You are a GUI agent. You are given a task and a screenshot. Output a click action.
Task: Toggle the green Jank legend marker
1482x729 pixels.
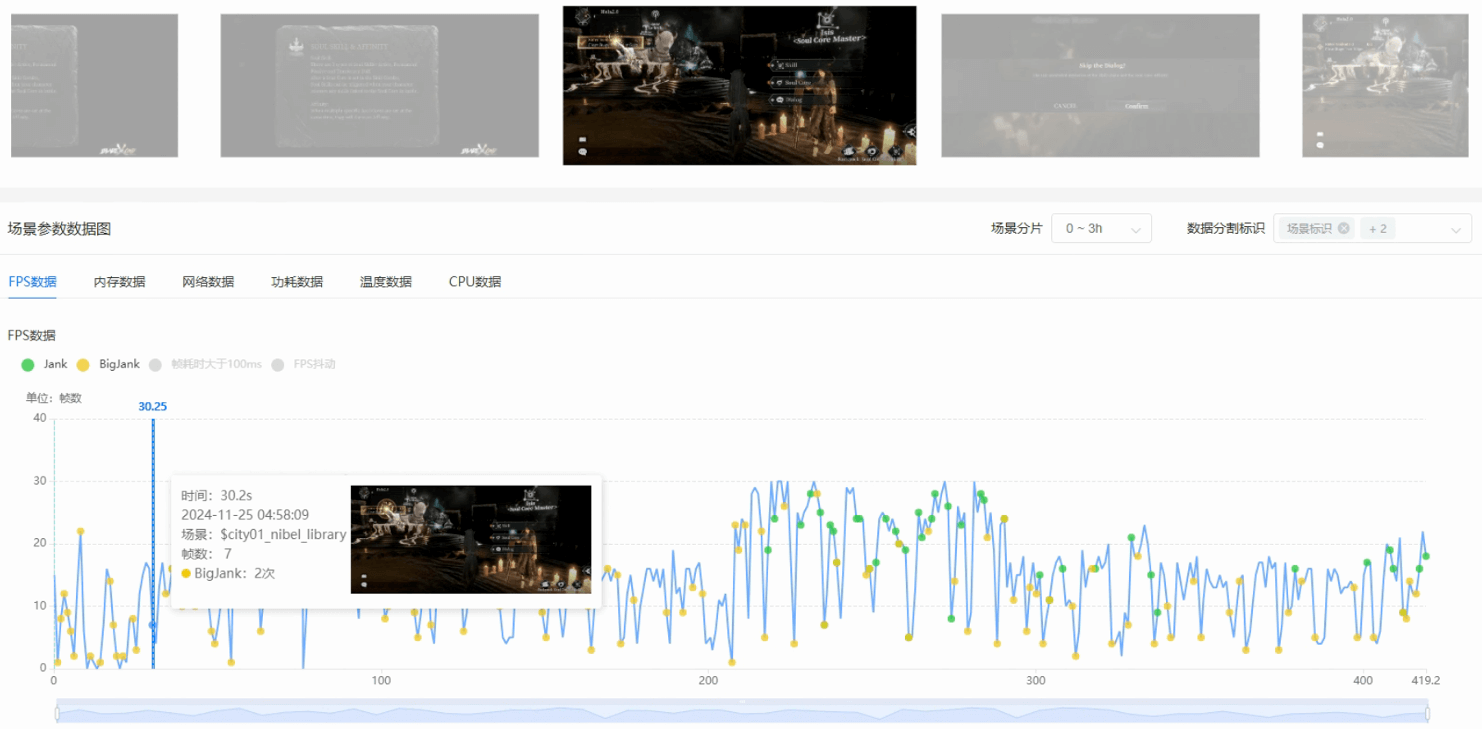click(28, 364)
